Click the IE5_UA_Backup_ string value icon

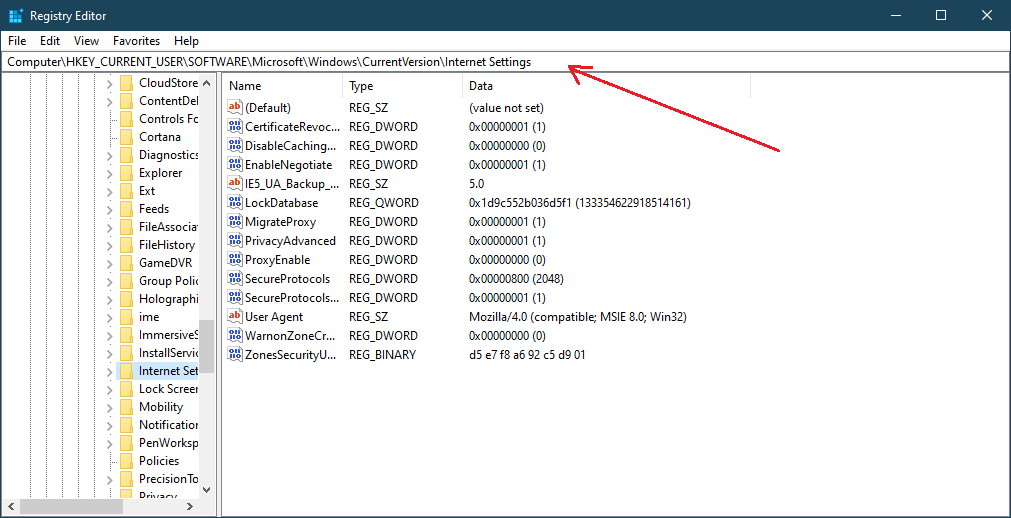click(x=235, y=183)
